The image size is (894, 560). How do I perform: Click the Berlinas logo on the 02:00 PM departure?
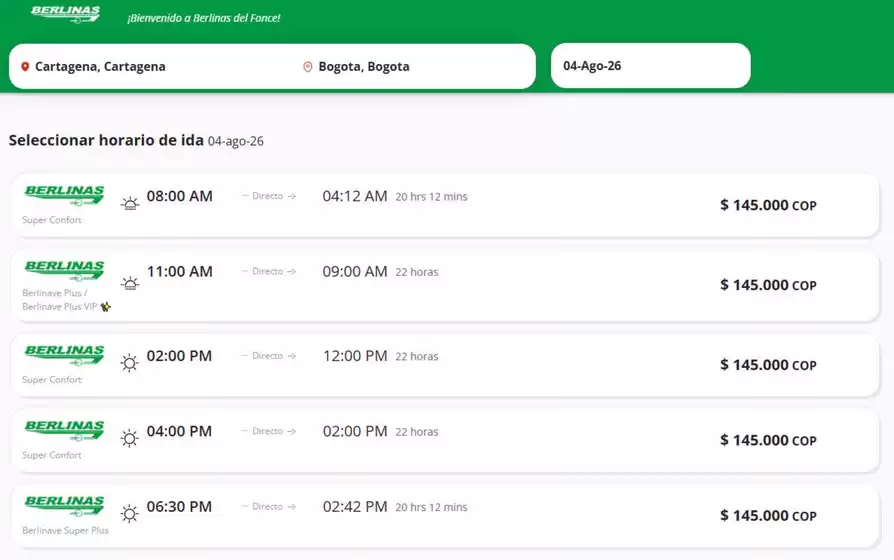click(x=64, y=355)
